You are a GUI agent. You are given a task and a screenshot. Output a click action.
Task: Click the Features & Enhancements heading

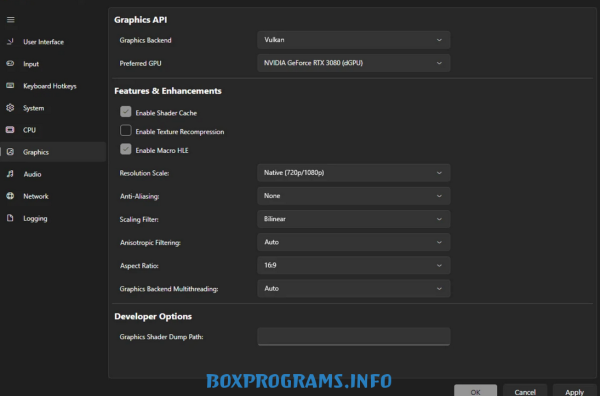pos(168,91)
